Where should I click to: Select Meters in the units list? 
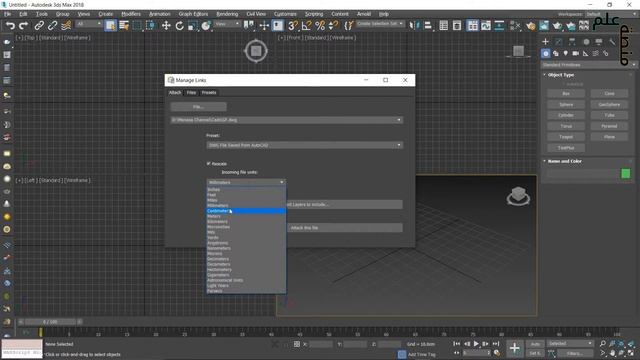246,216
